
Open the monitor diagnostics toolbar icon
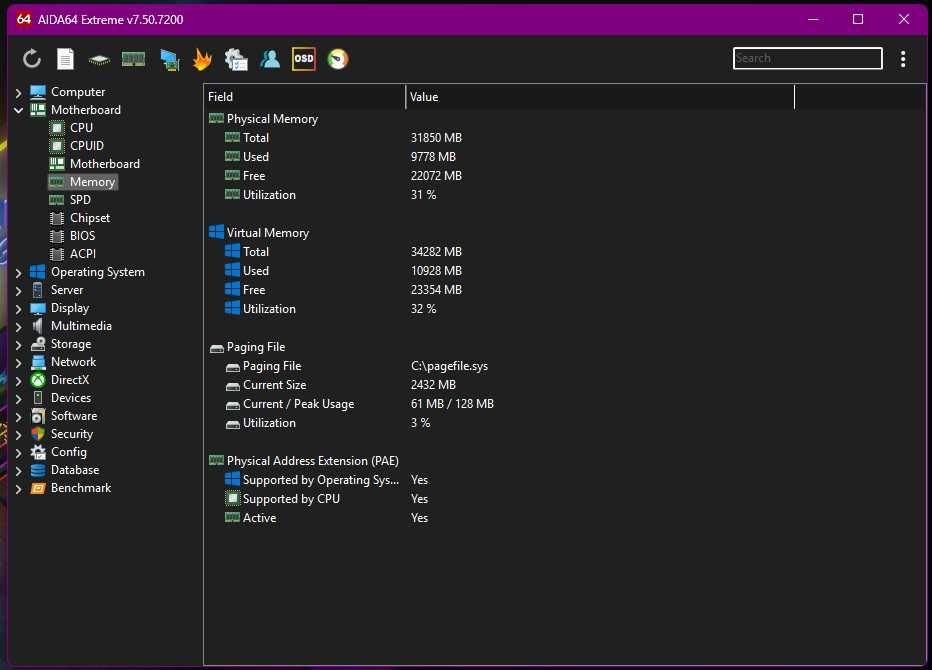[x=170, y=60]
